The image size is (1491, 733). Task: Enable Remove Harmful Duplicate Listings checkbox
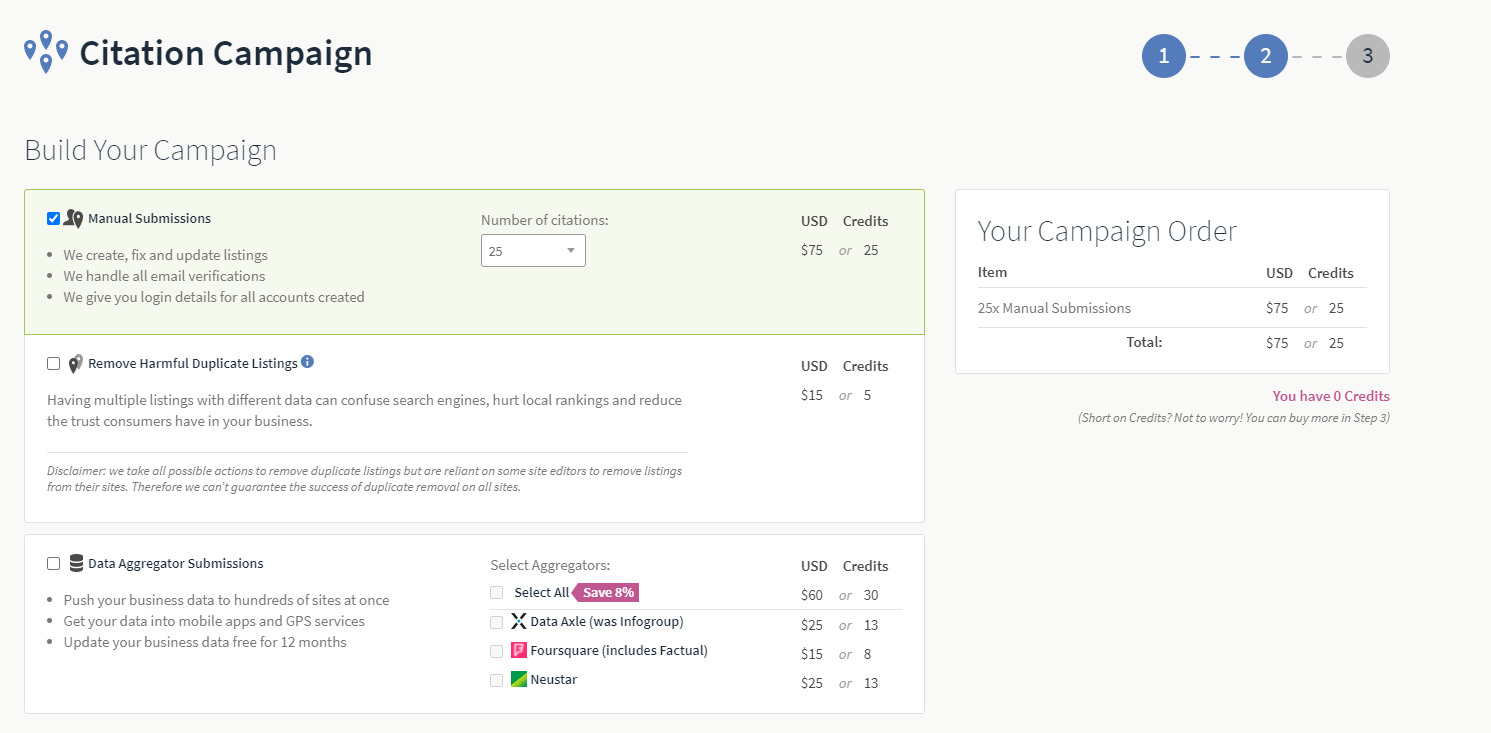click(x=54, y=364)
